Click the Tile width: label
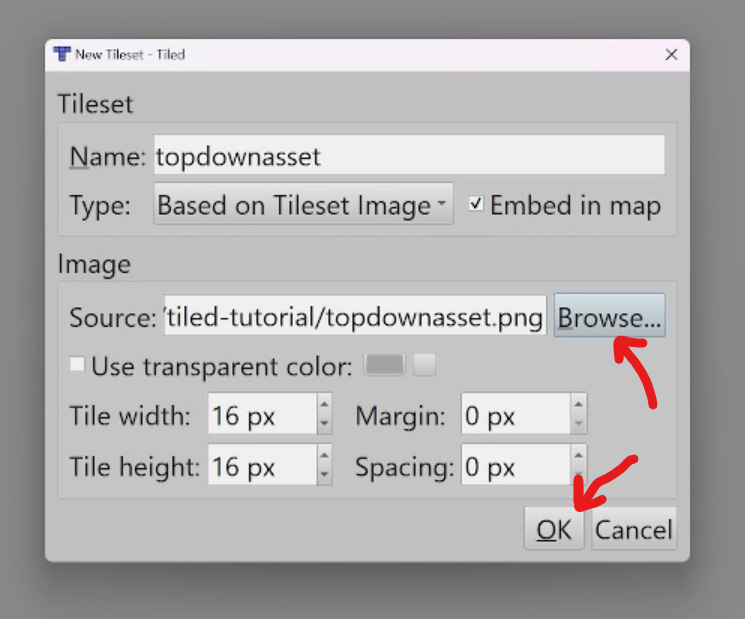 coord(130,416)
